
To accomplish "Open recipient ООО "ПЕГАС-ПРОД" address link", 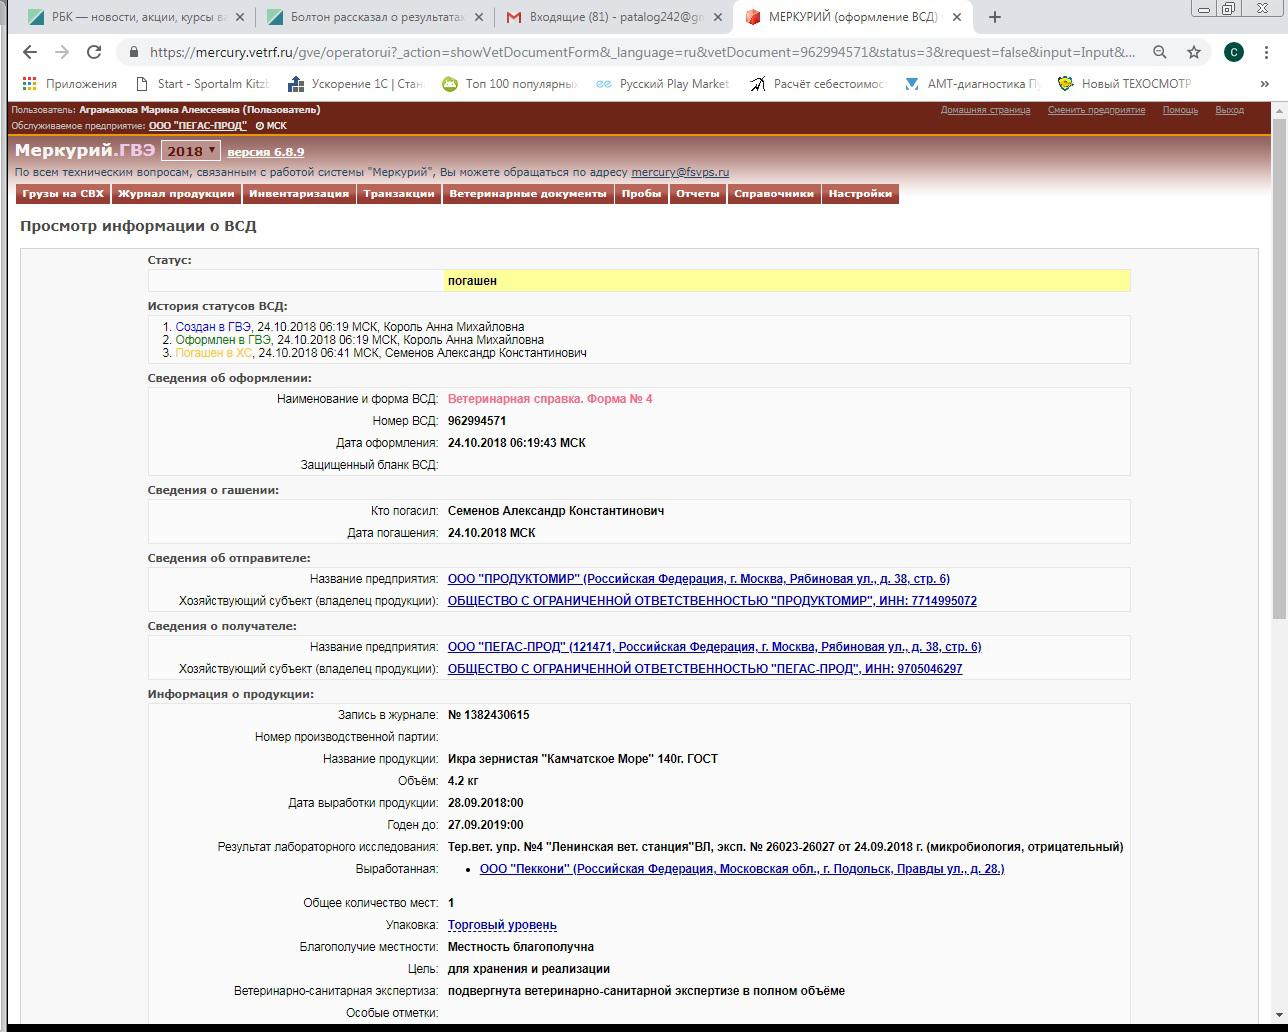I will pos(714,647).
